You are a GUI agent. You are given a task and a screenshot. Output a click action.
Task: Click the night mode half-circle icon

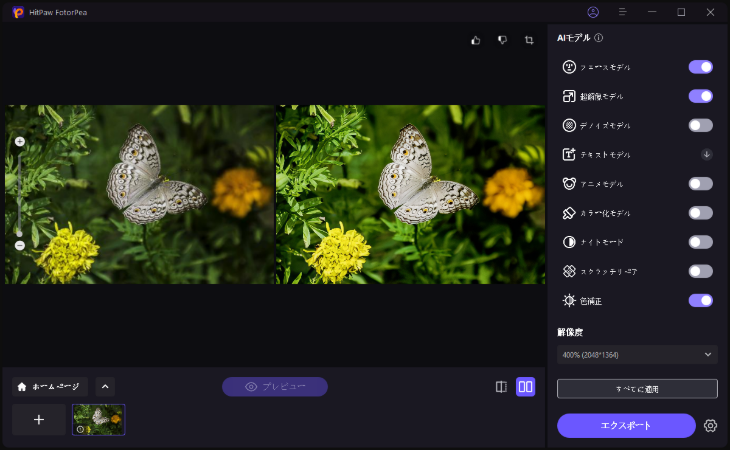pos(569,242)
